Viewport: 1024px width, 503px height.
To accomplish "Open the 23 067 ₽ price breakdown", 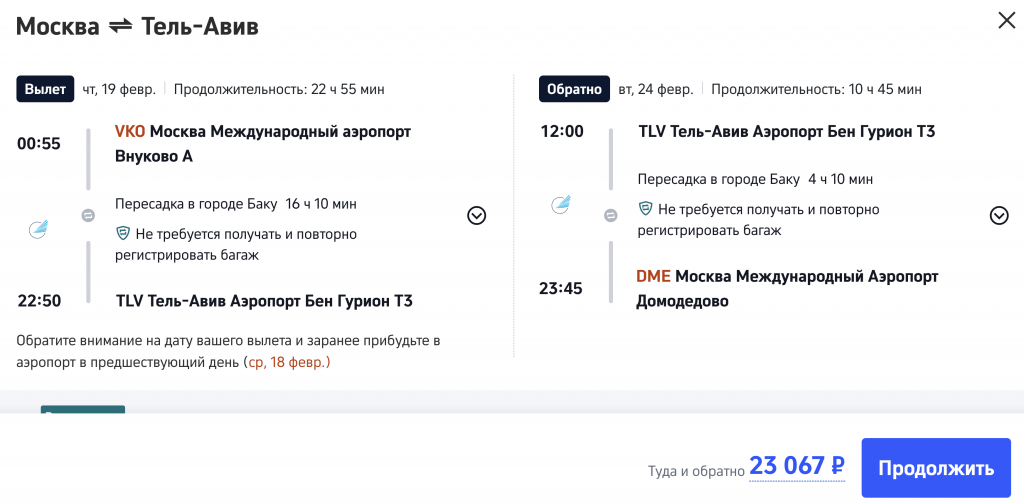I will tap(797, 466).
